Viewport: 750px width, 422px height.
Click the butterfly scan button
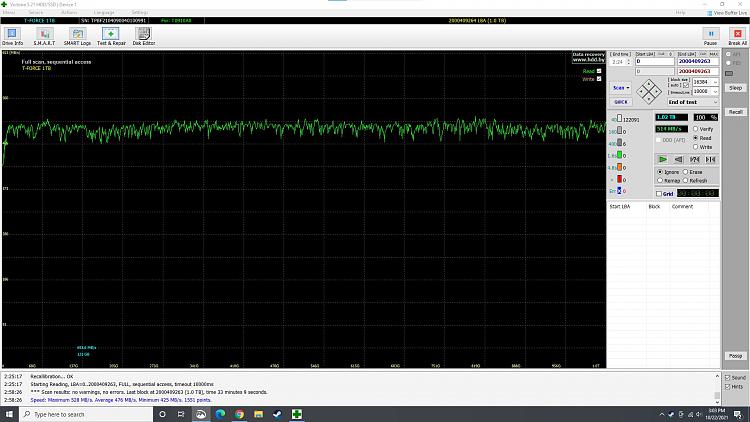click(x=710, y=159)
